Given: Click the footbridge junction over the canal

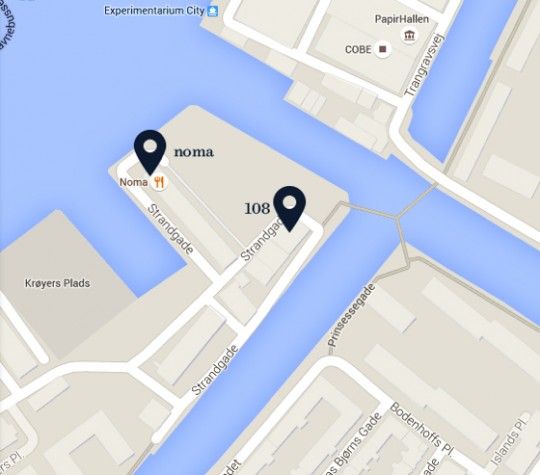Looking at the screenshot, I should (396, 217).
